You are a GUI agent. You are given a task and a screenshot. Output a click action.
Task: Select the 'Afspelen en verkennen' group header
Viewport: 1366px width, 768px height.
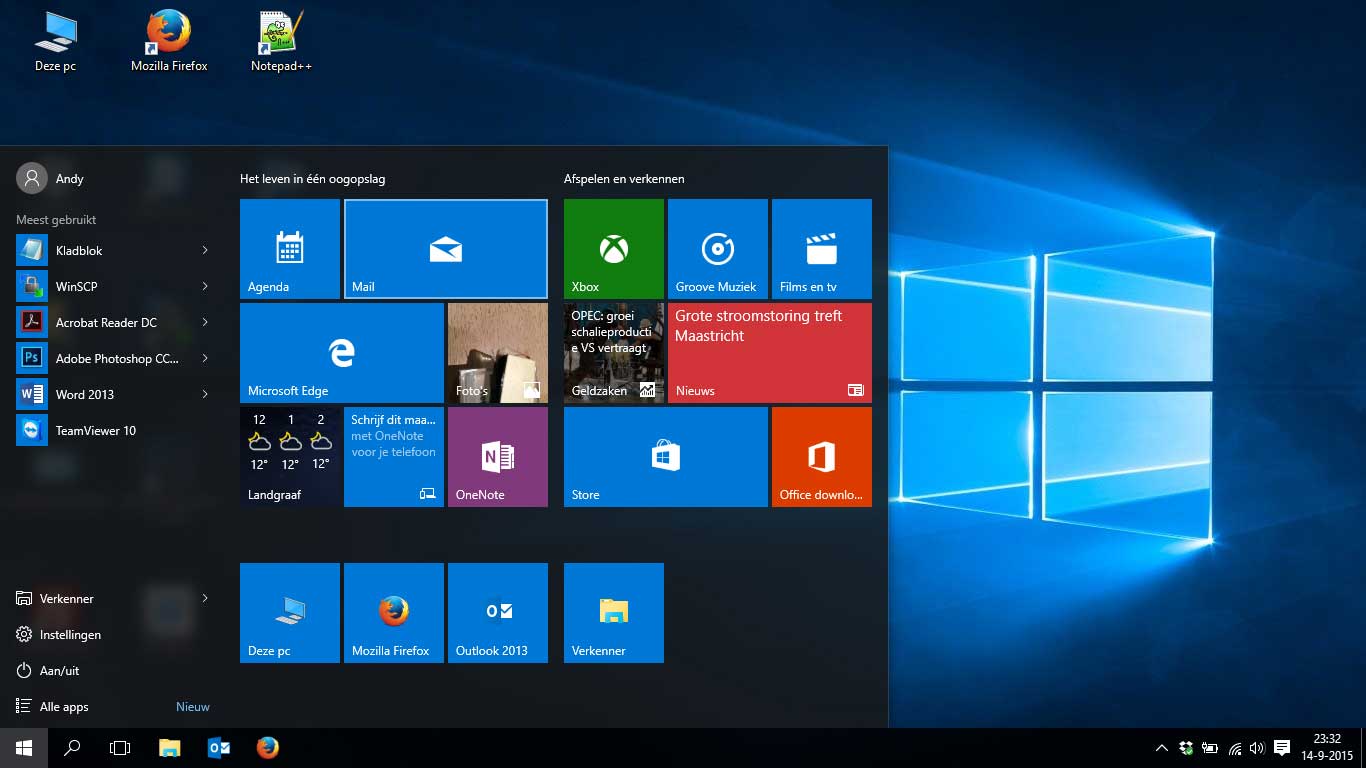[624, 179]
